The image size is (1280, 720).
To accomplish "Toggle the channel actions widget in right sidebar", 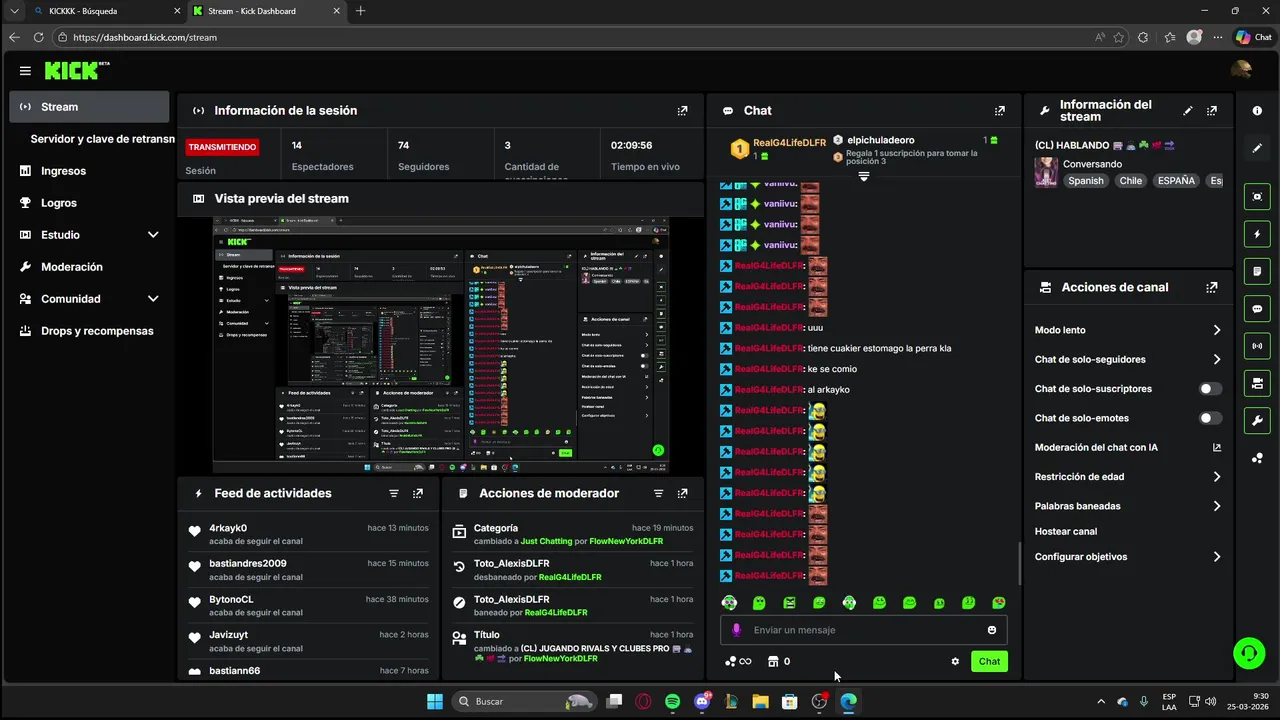I will (1257, 383).
